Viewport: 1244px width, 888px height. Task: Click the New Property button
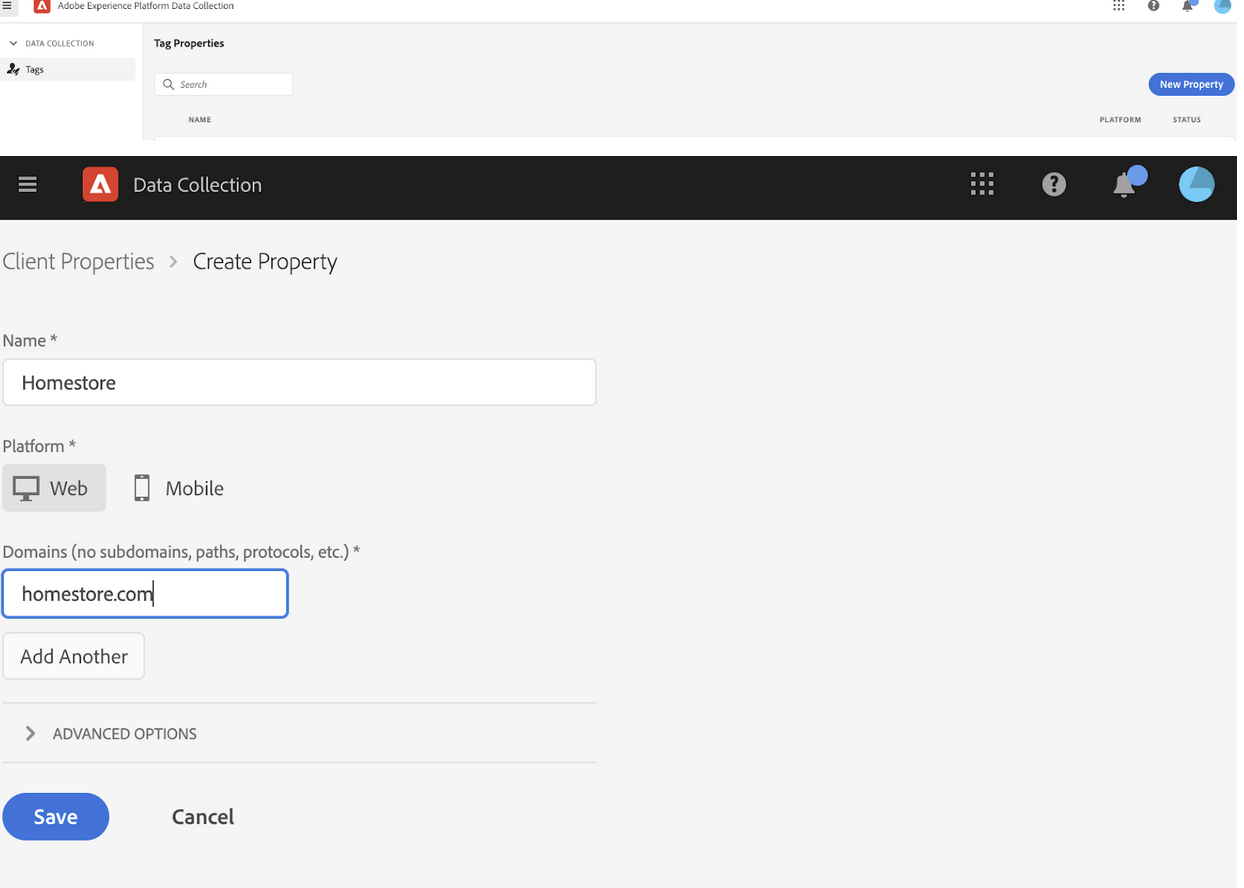coord(1191,84)
